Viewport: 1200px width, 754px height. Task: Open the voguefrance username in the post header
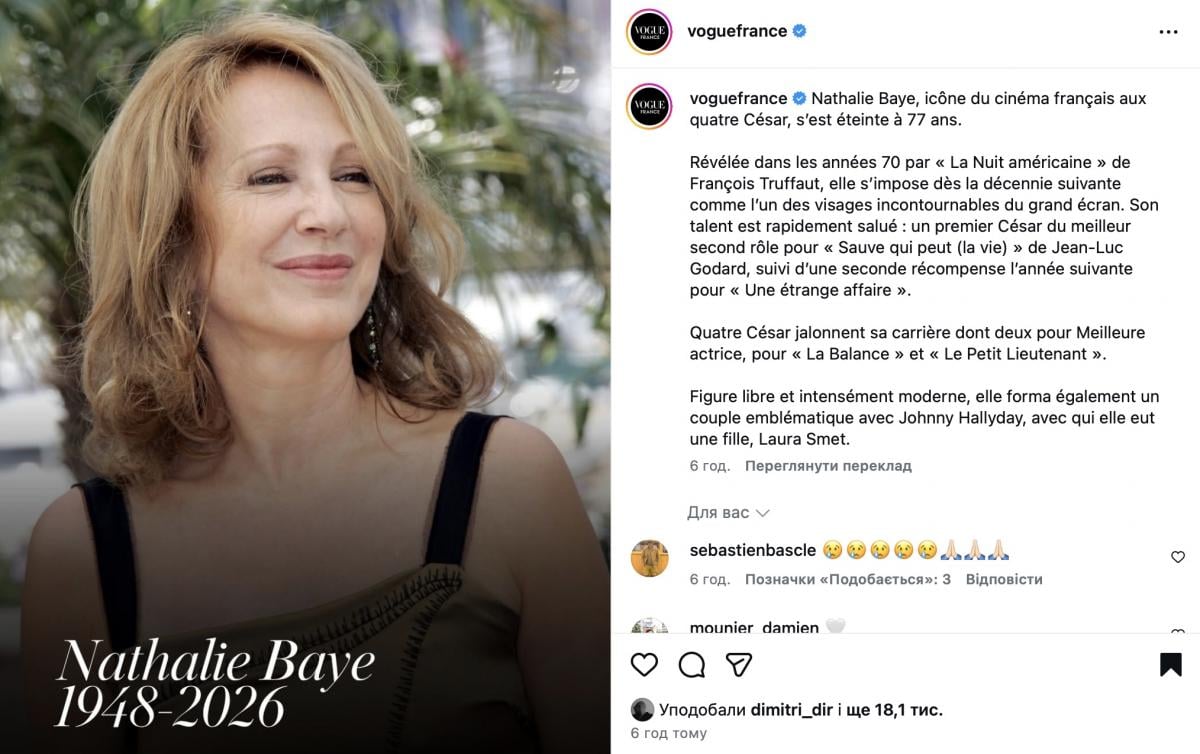[x=737, y=31]
